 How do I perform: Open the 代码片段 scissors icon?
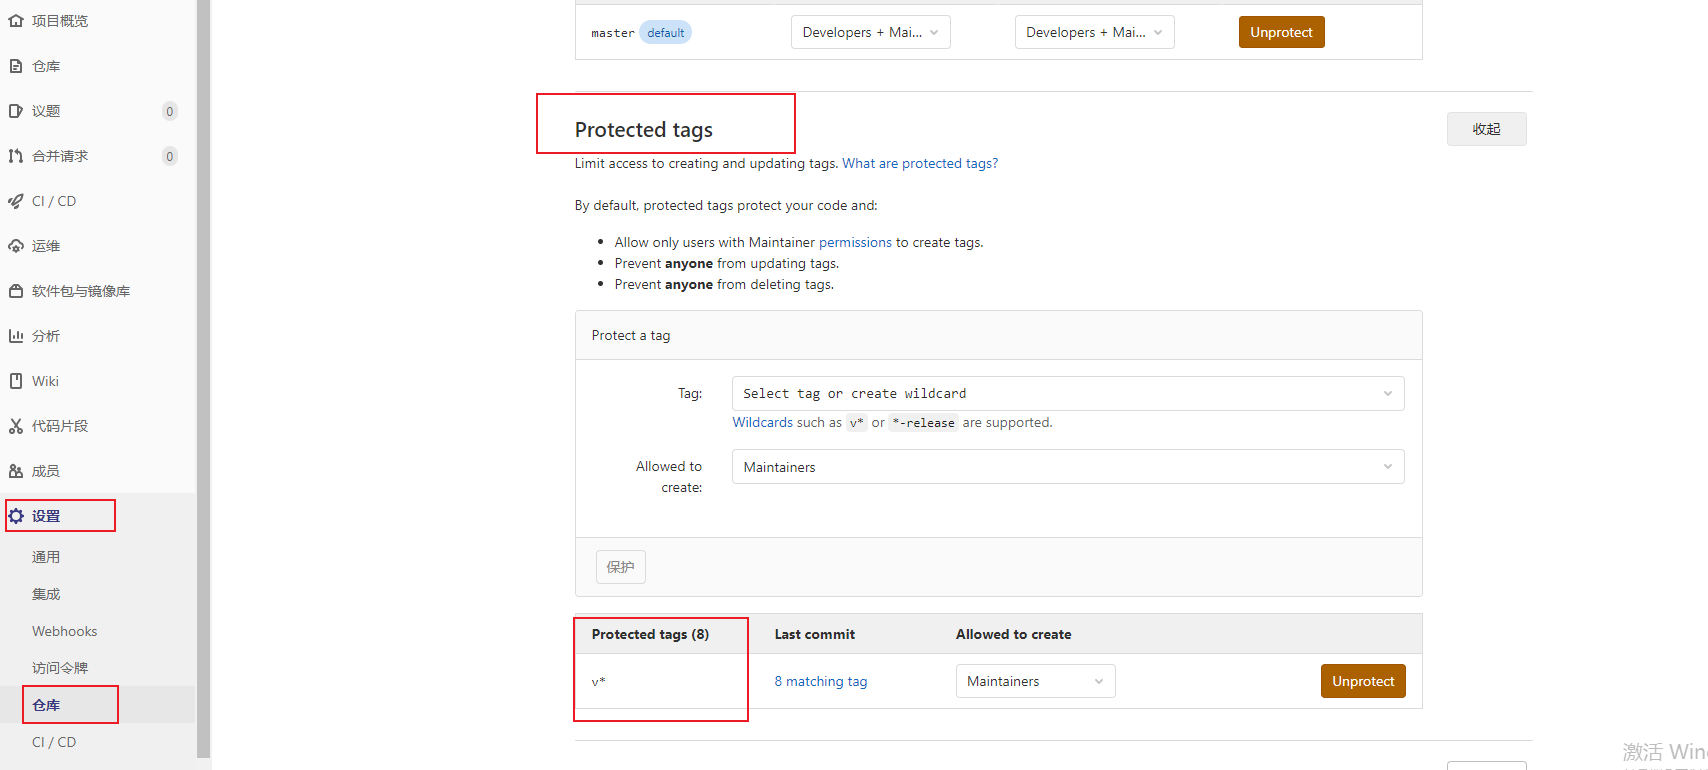click(x=16, y=426)
